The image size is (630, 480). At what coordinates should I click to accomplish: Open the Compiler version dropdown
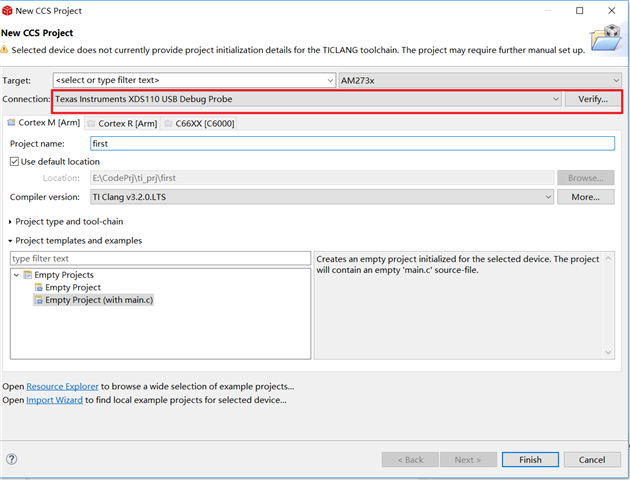[548, 197]
